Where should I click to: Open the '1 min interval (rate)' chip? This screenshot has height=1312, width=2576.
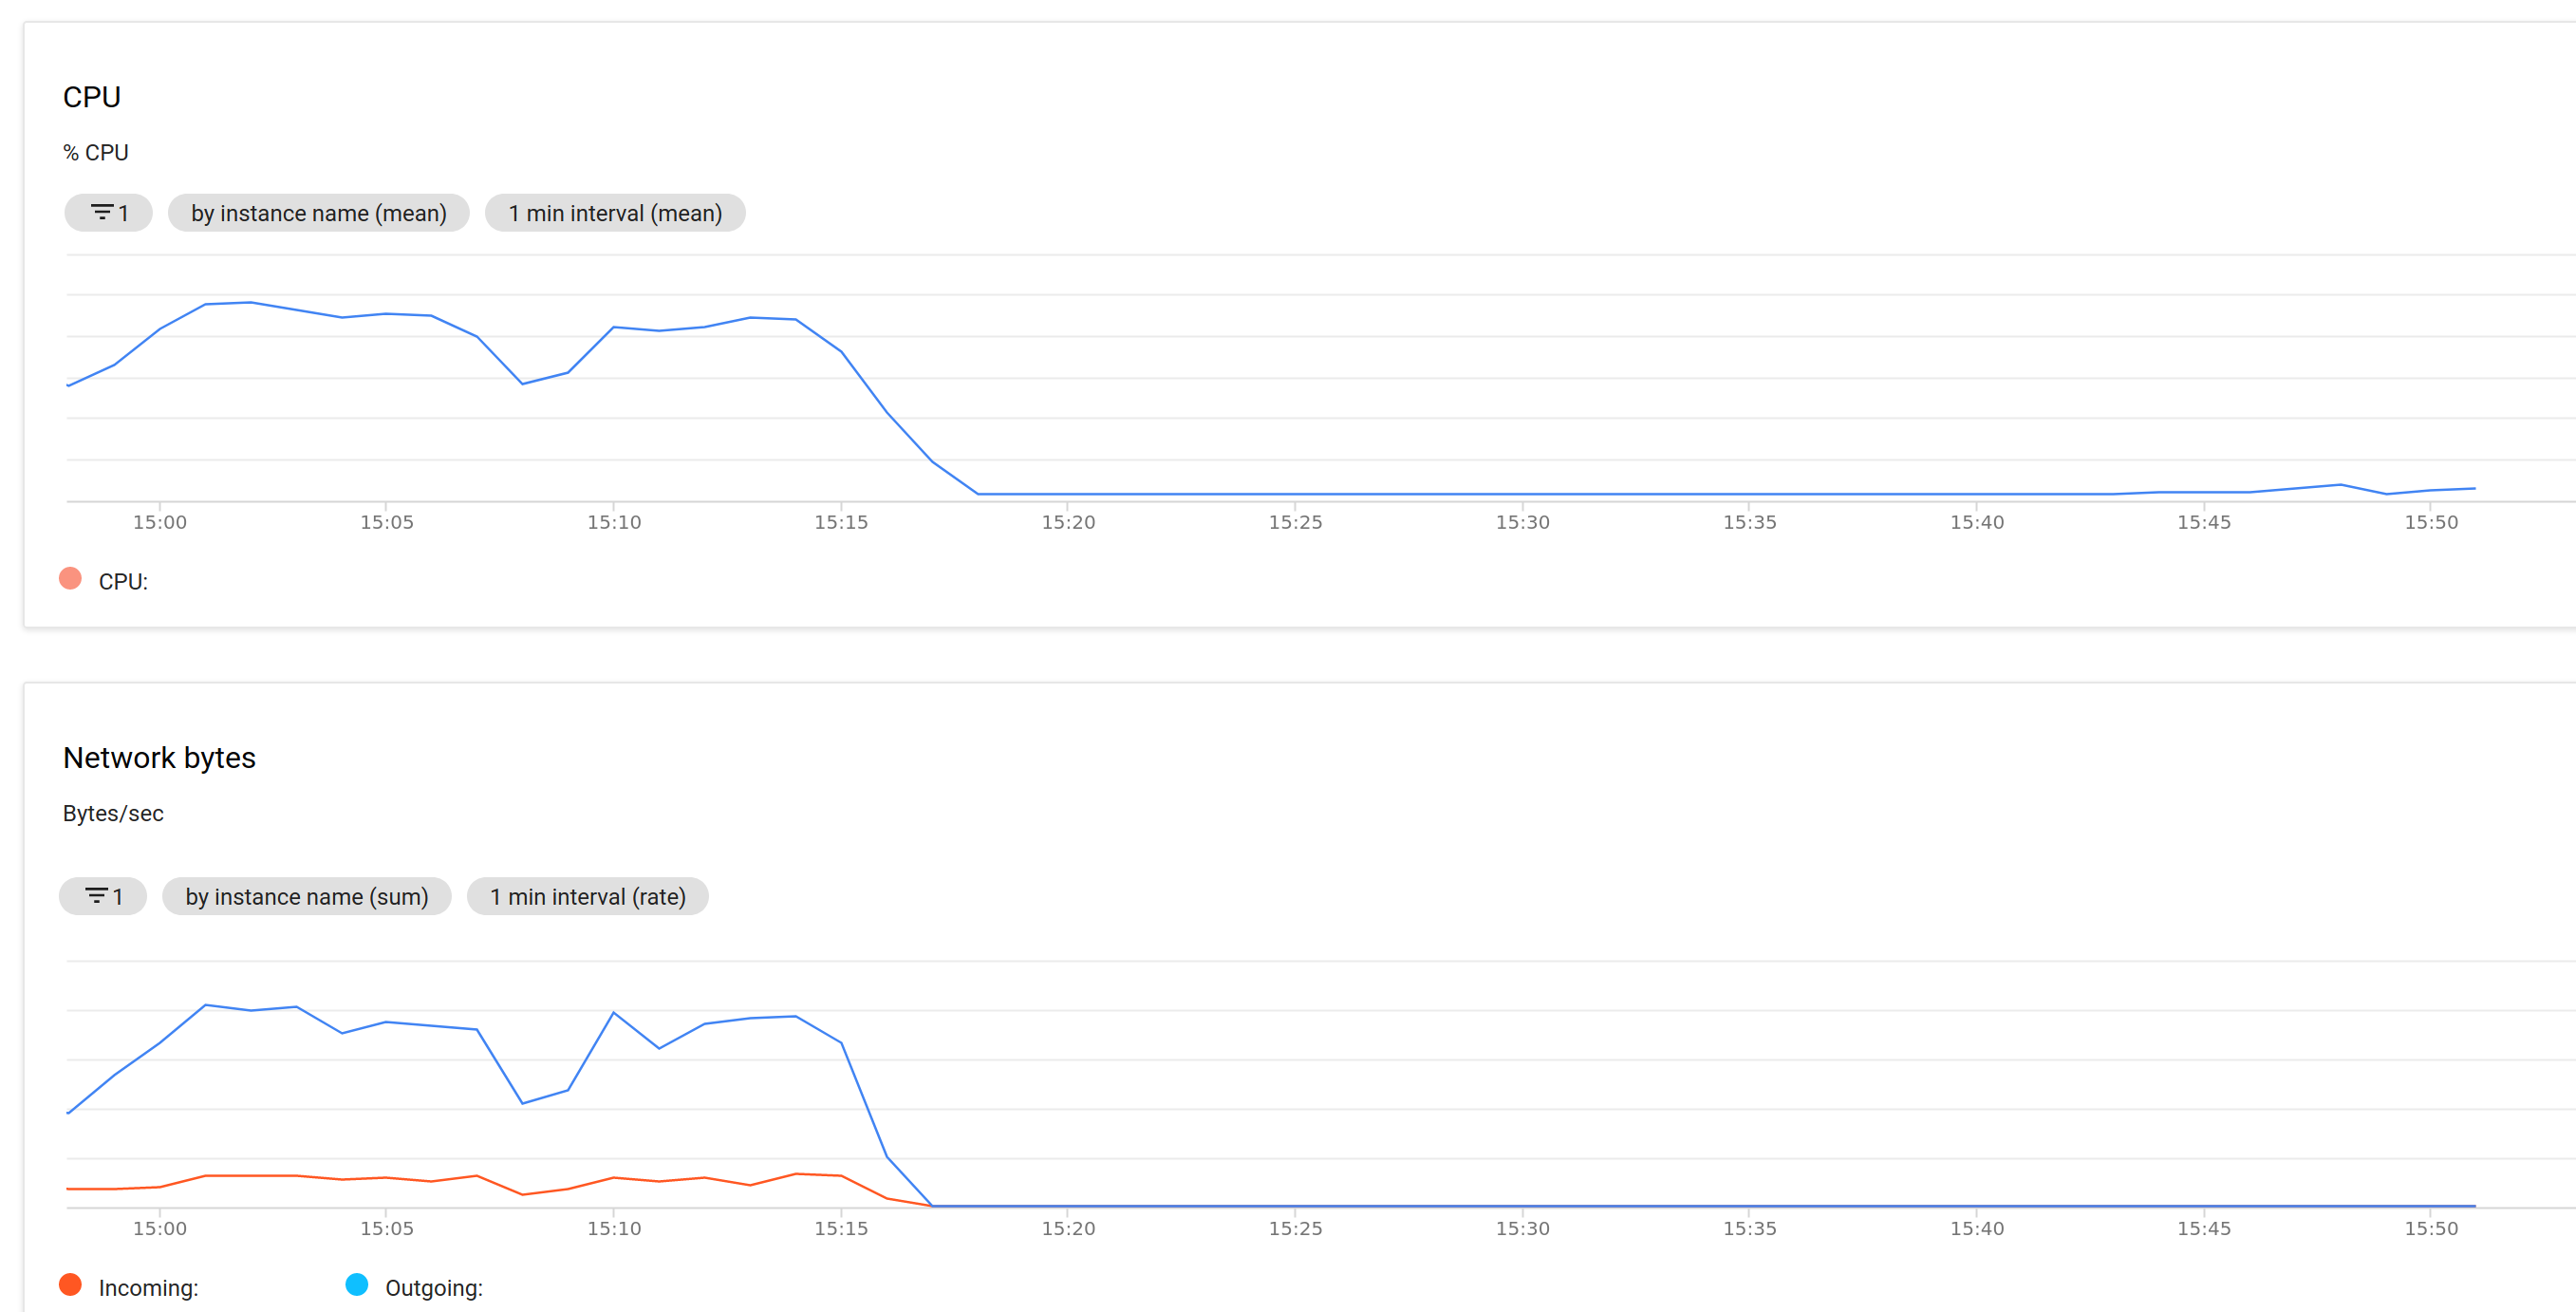point(588,897)
